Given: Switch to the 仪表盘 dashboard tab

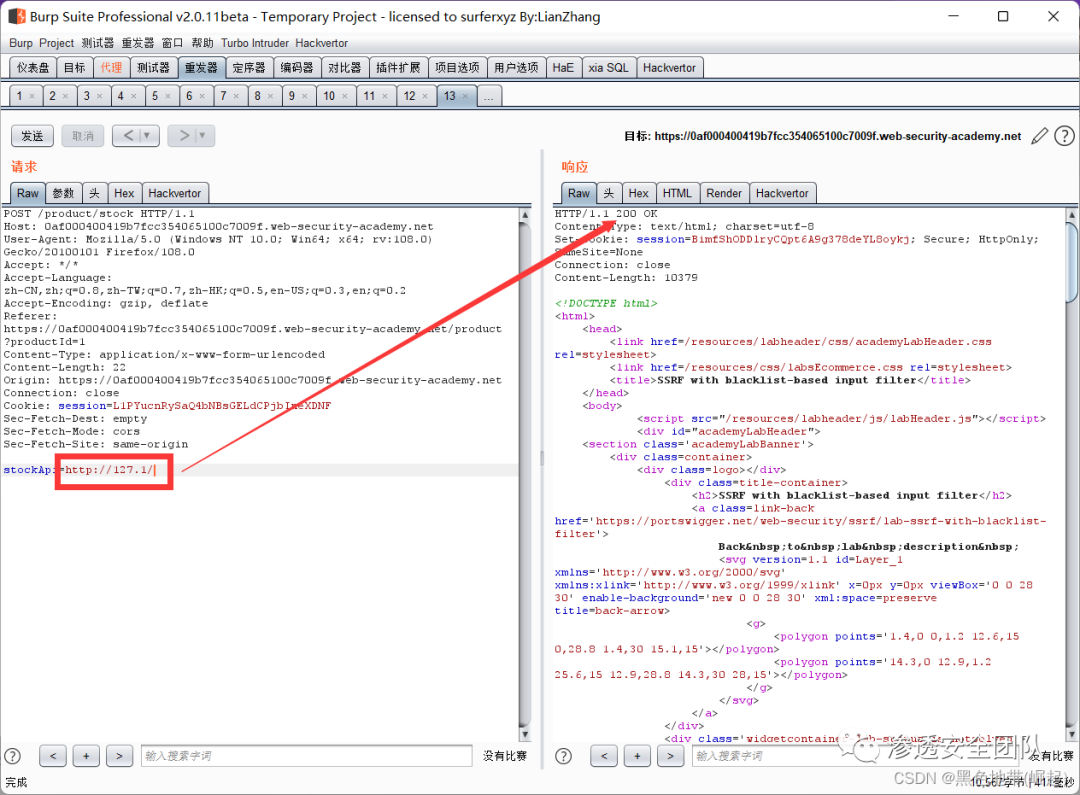Looking at the screenshot, I should [33, 68].
